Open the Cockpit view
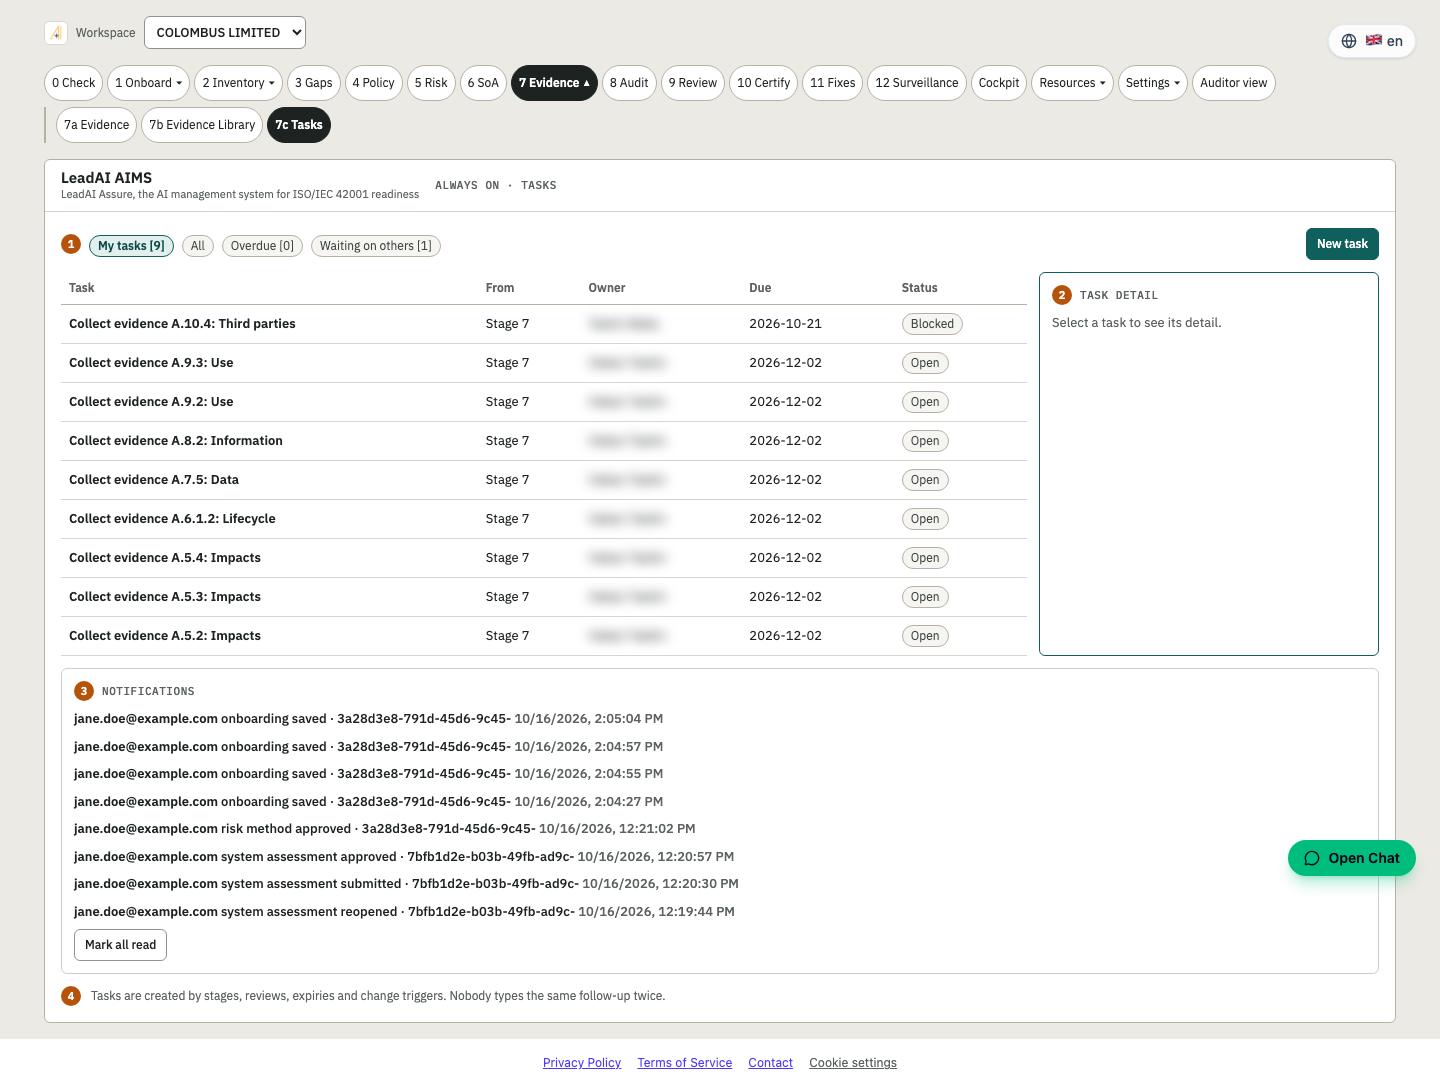The height and width of the screenshot is (1087, 1440). tap(999, 83)
